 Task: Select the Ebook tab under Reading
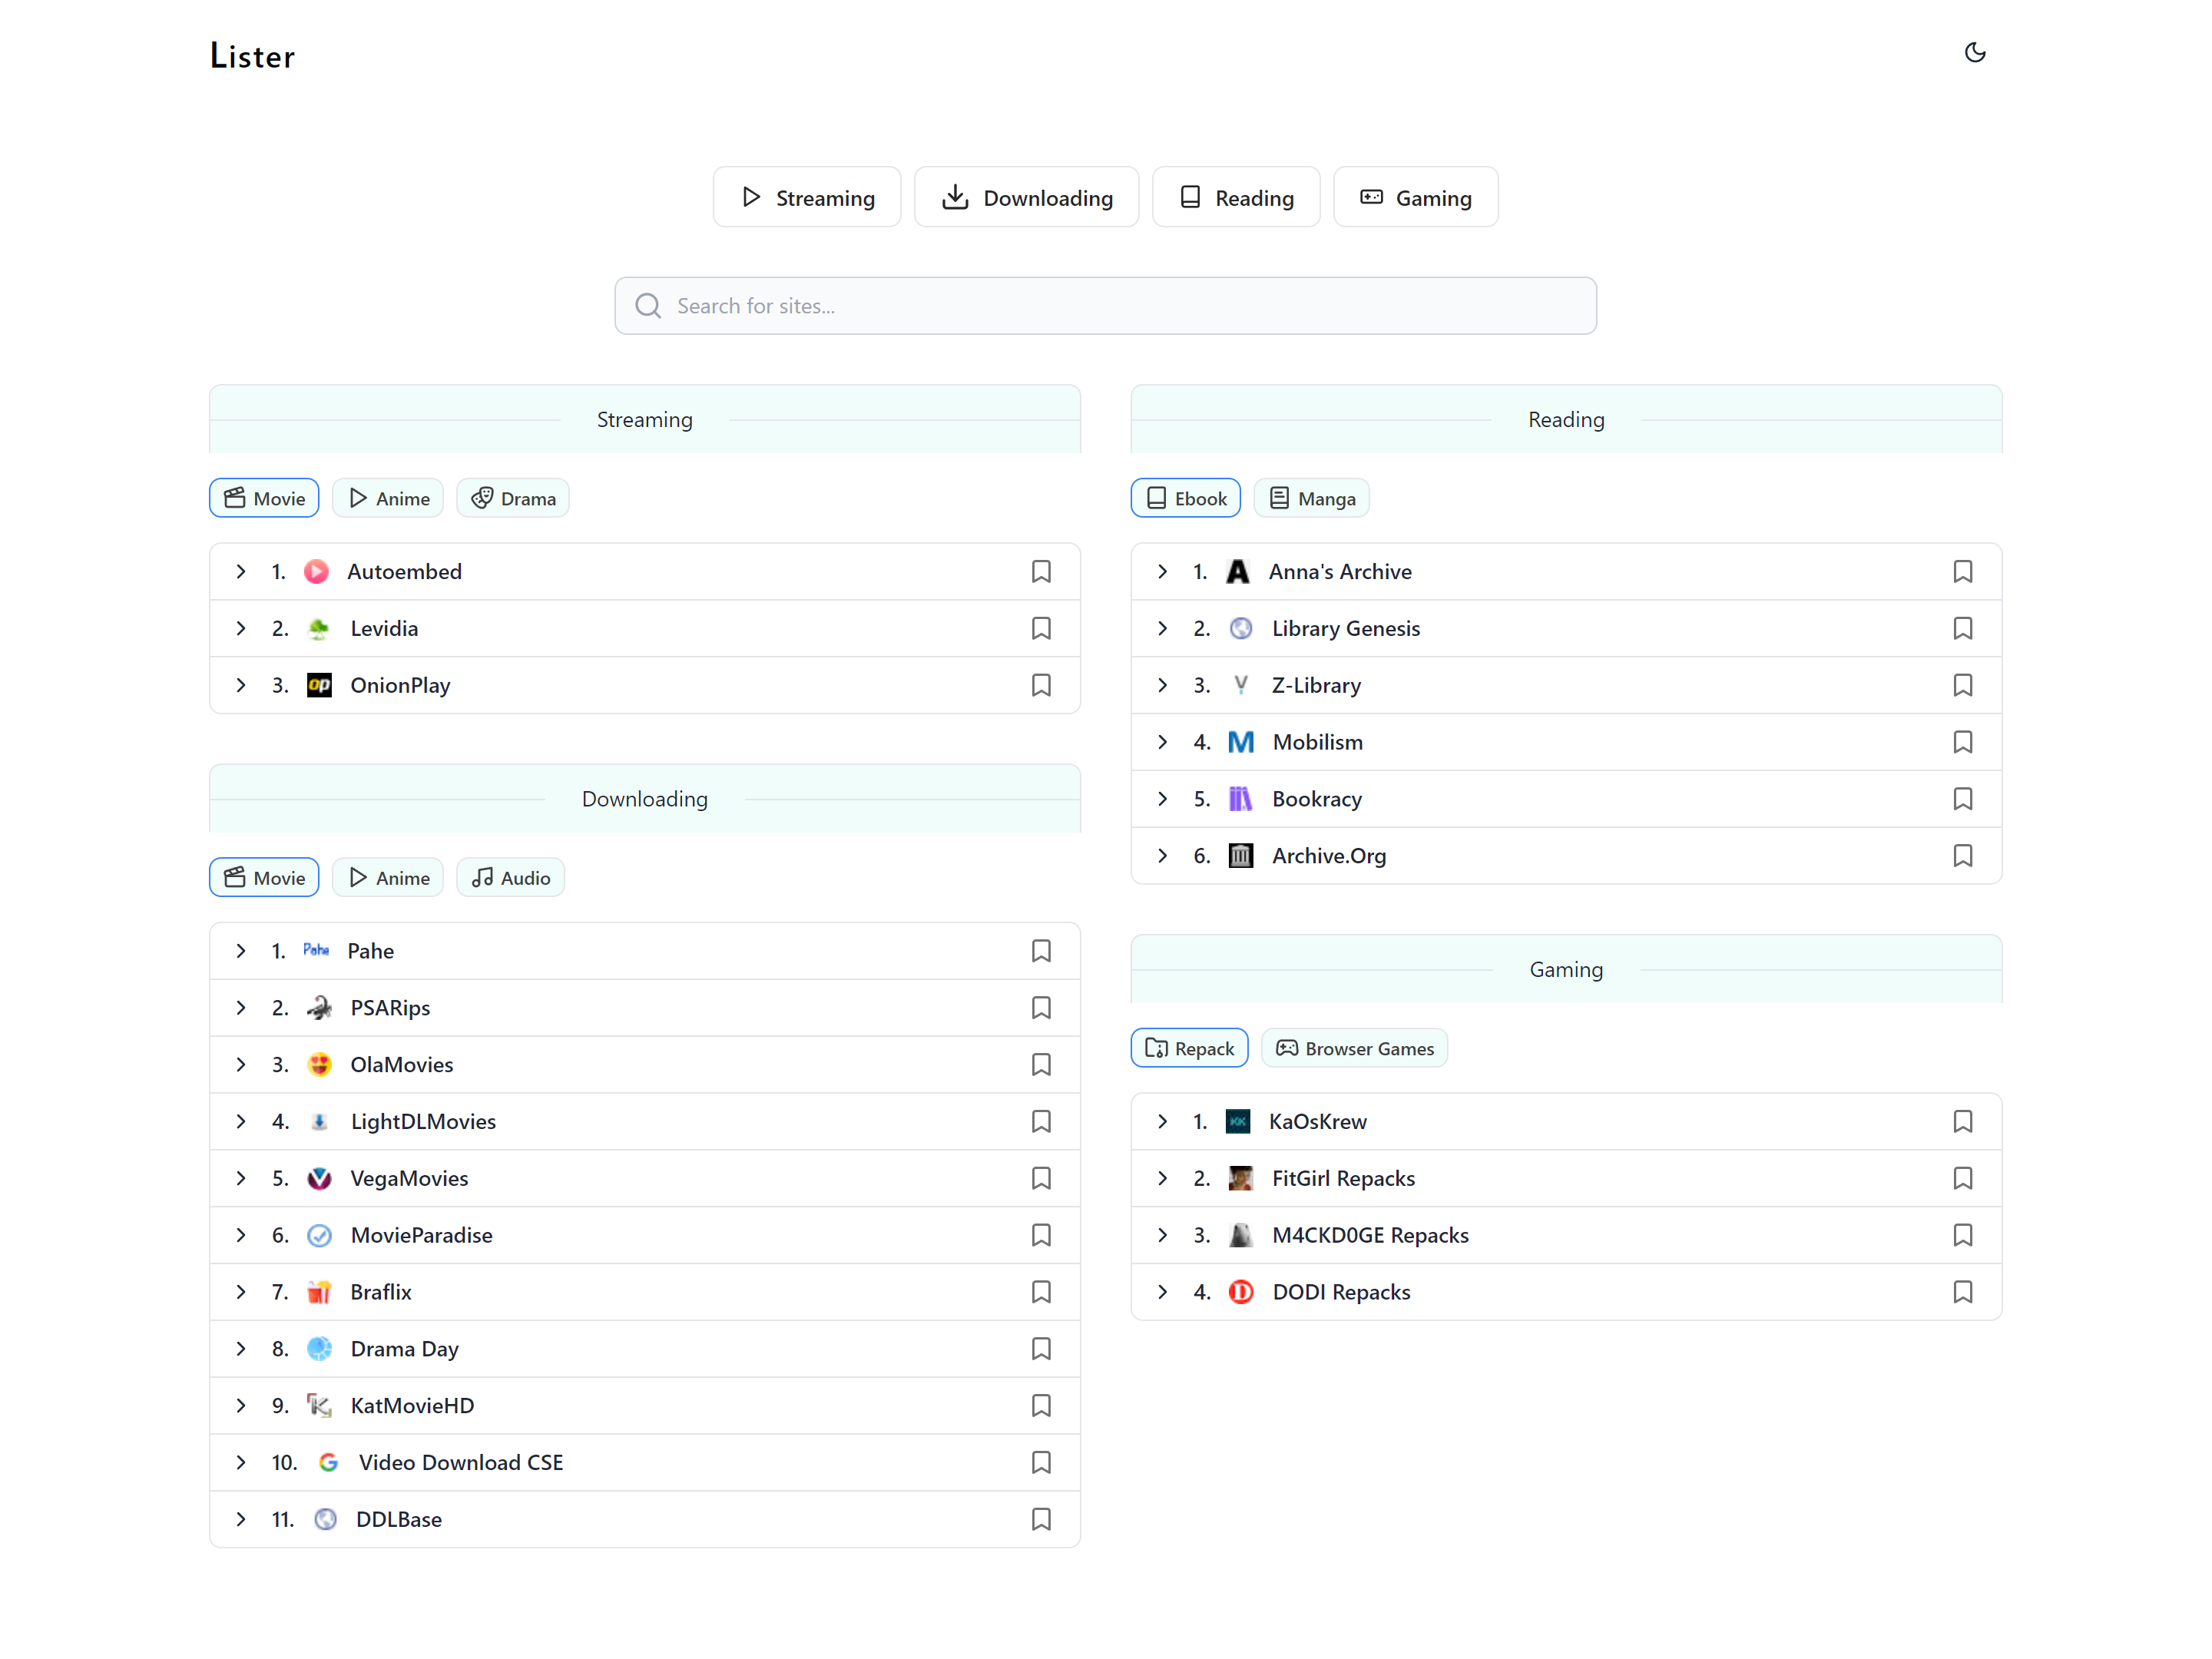coord(1186,499)
